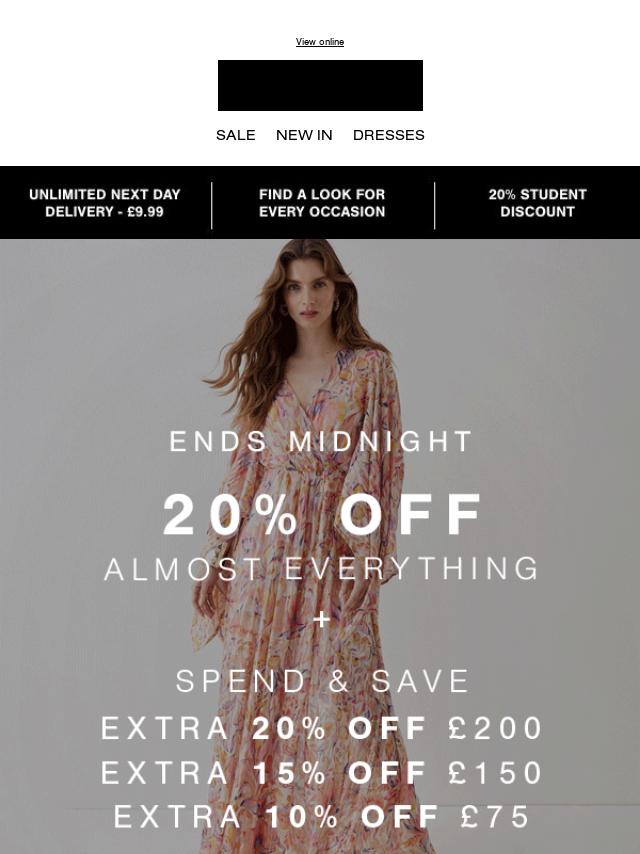This screenshot has width=640, height=854.
Task: Click the plus sign below Almost Everything
Action: tap(321, 619)
